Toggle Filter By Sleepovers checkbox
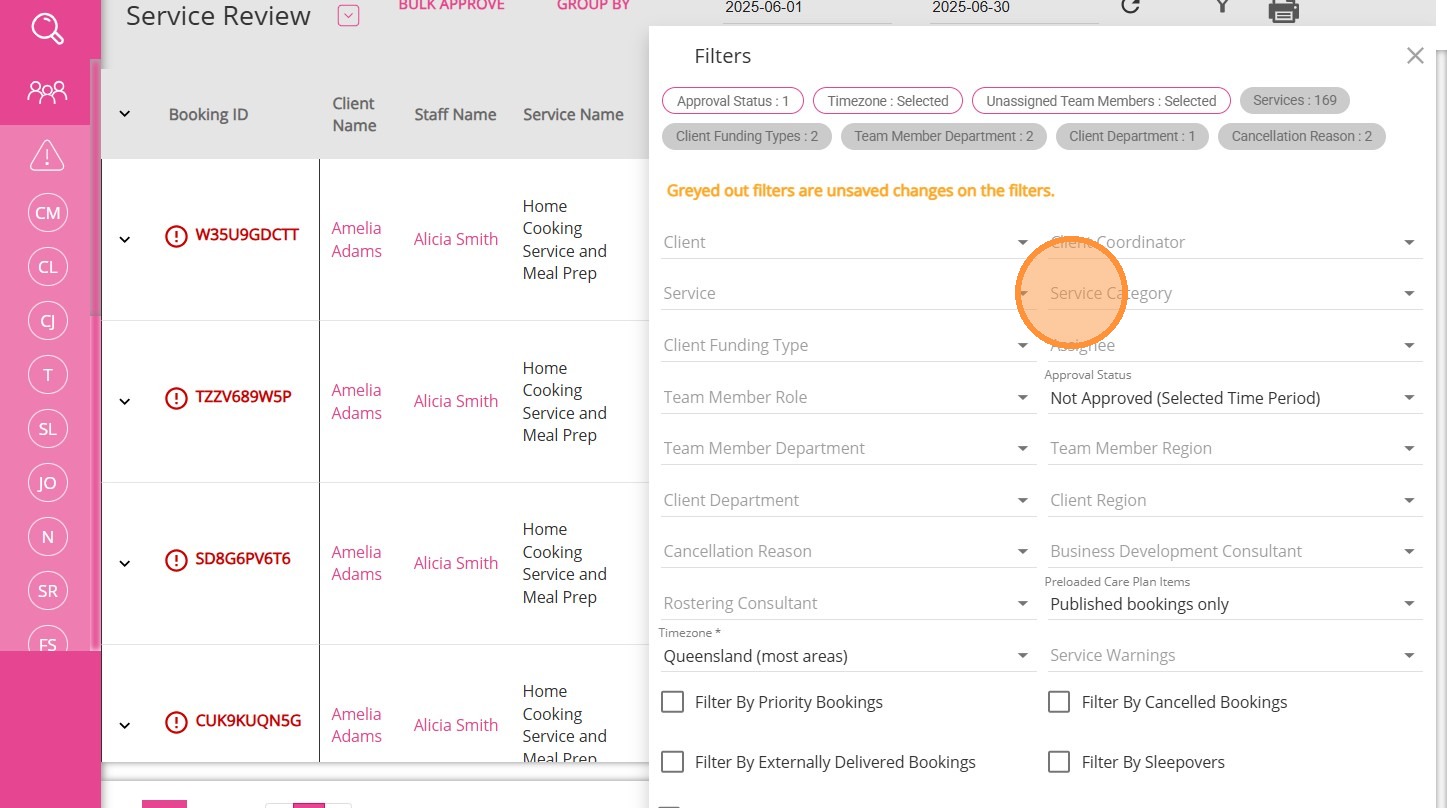 click(x=1058, y=762)
